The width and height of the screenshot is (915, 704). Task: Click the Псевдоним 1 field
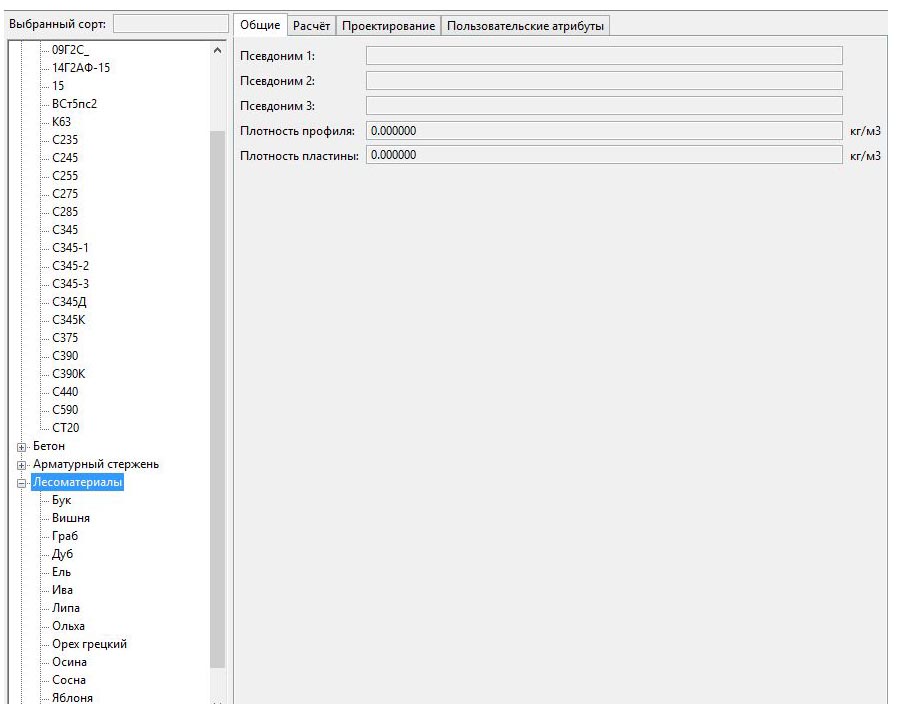[604, 56]
